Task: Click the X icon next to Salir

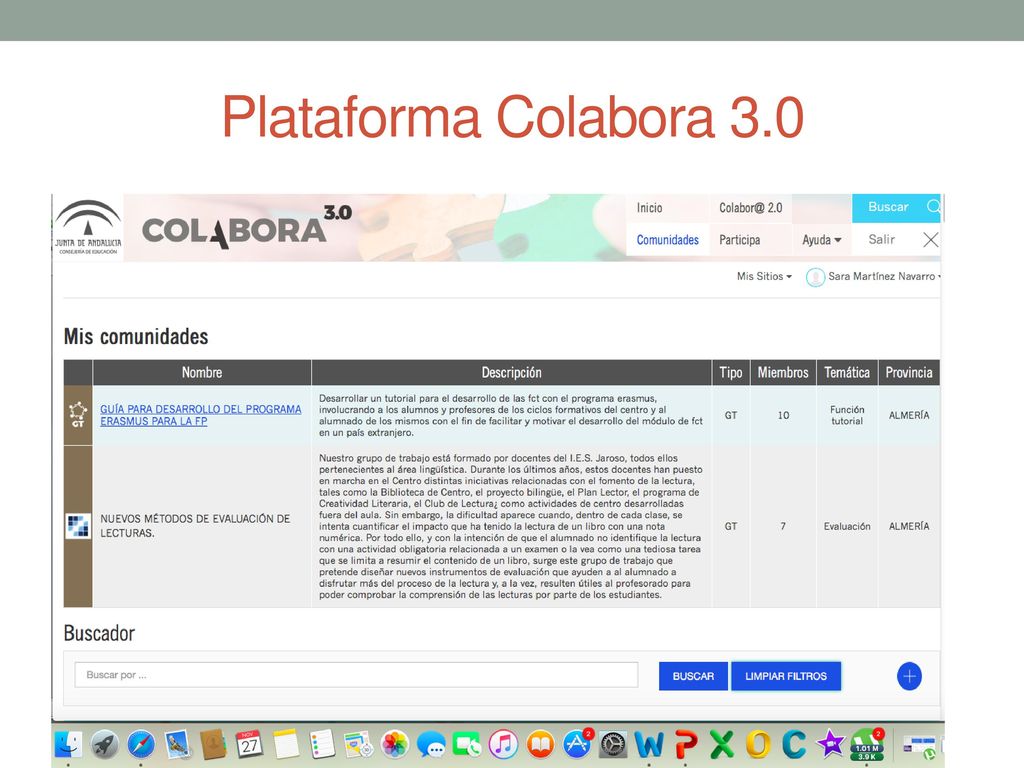Action: (x=931, y=240)
